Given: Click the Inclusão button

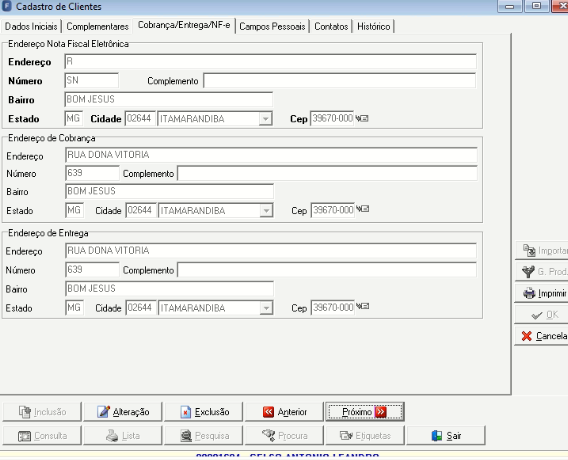Looking at the screenshot, I should coord(42,412).
